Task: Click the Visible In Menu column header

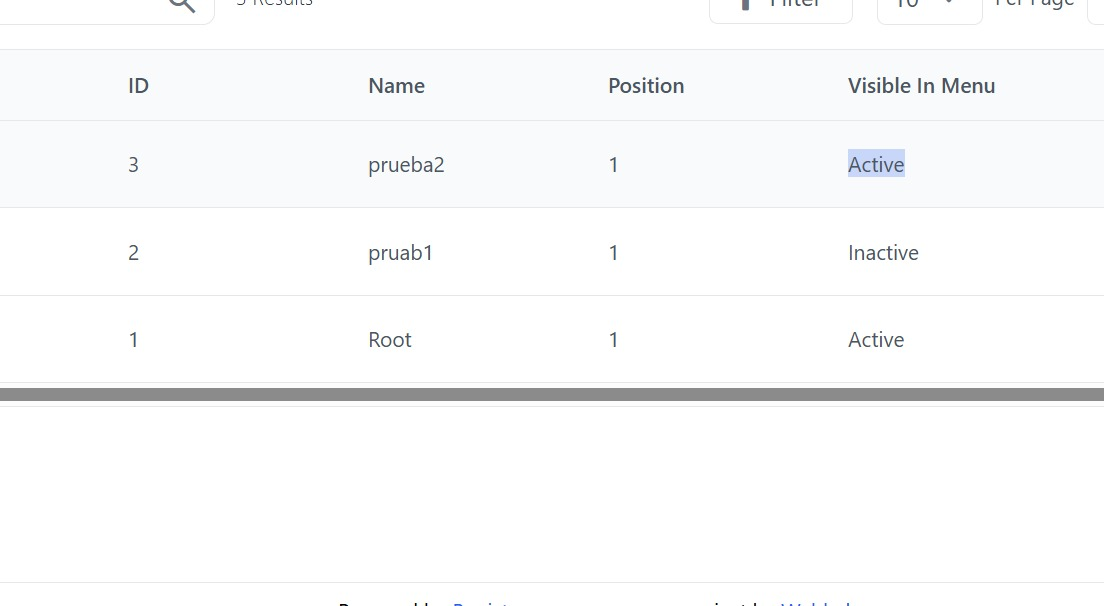Action: tap(921, 86)
